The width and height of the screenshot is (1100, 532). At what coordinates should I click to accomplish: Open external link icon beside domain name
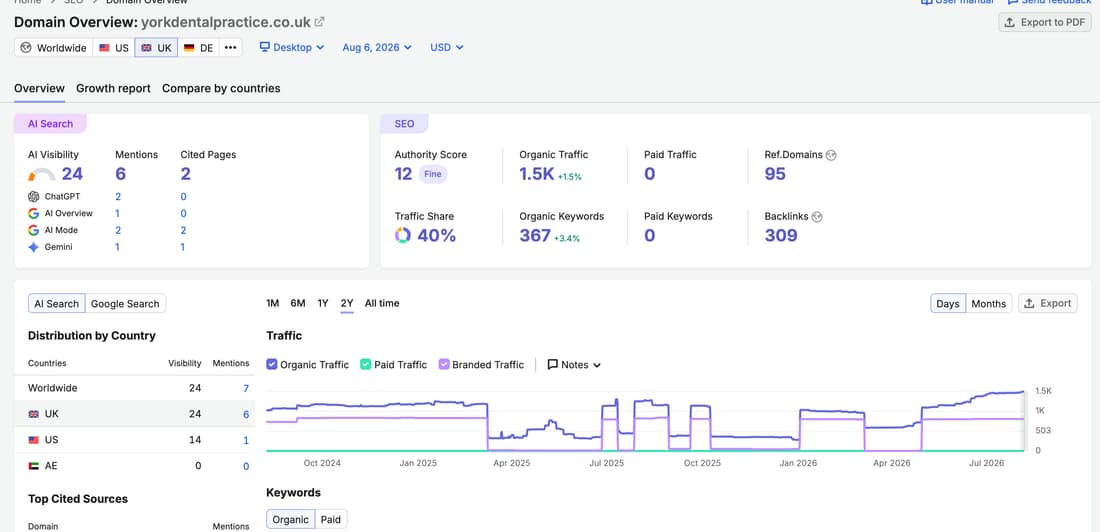point(319,22)
